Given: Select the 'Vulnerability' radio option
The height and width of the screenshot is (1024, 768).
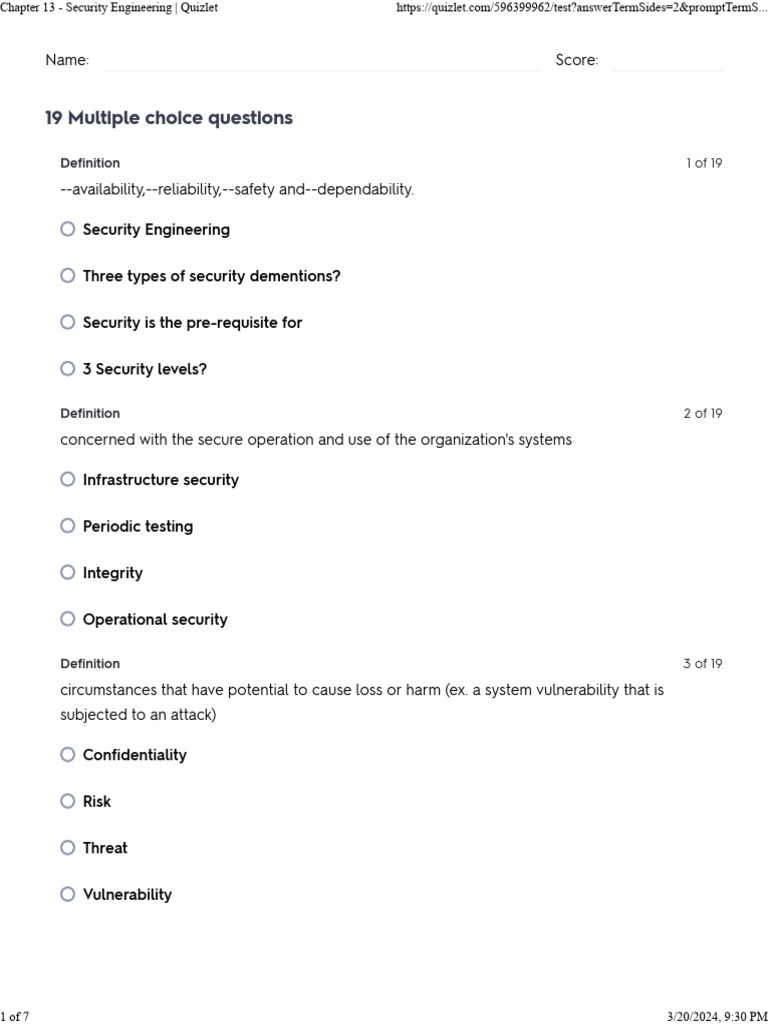Looking at the screenshot, I should pyautogui.click(x=68, y=894).
